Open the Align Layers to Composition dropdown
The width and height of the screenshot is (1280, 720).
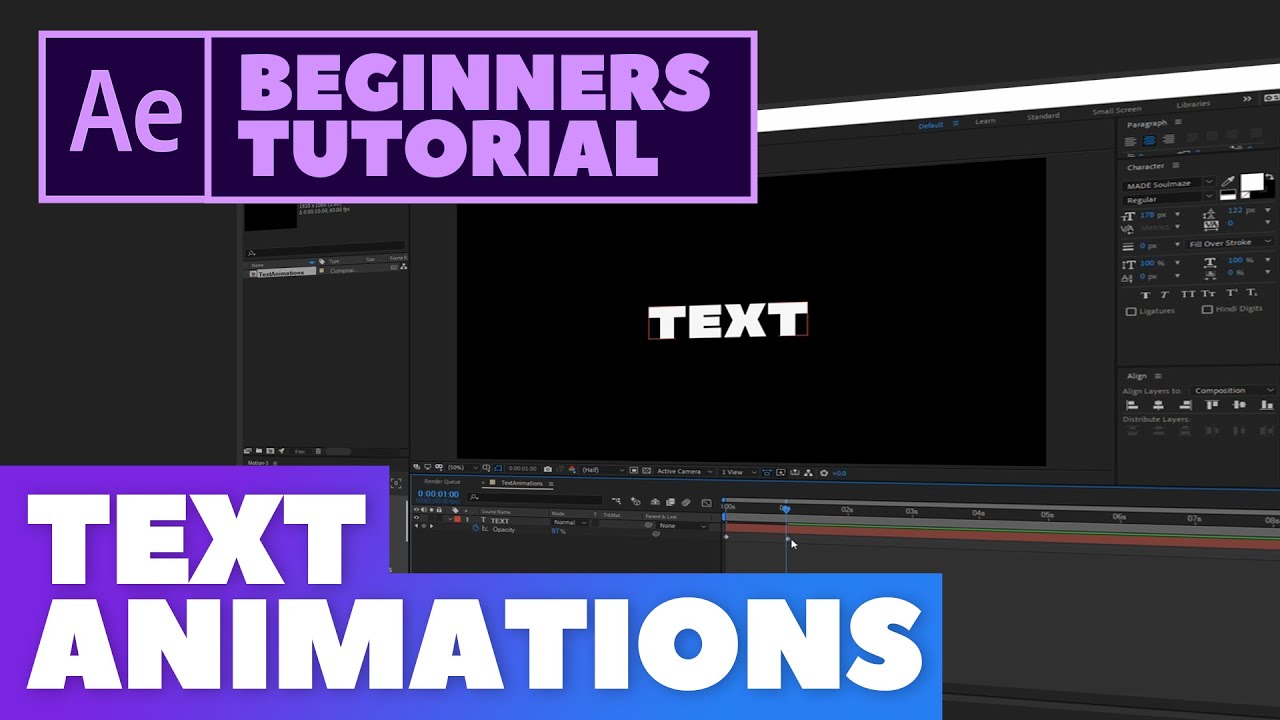coord(1234,391)
